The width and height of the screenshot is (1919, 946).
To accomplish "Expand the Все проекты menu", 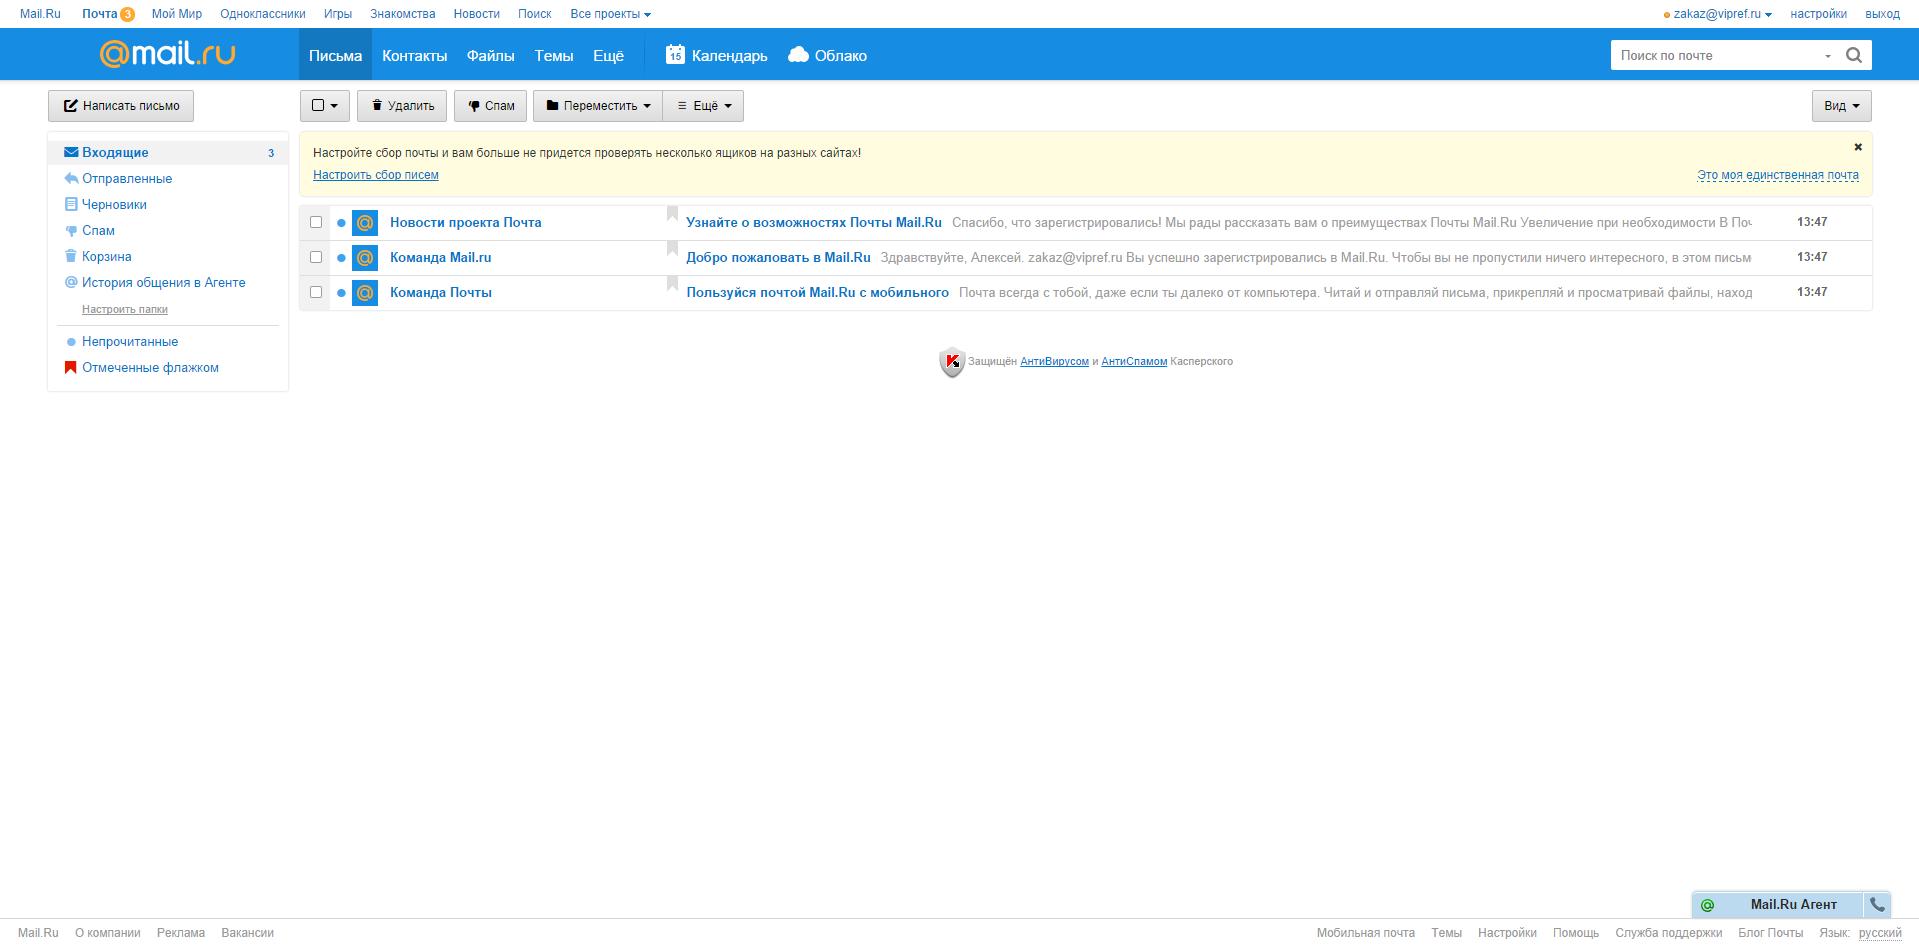I will point(610,14).
